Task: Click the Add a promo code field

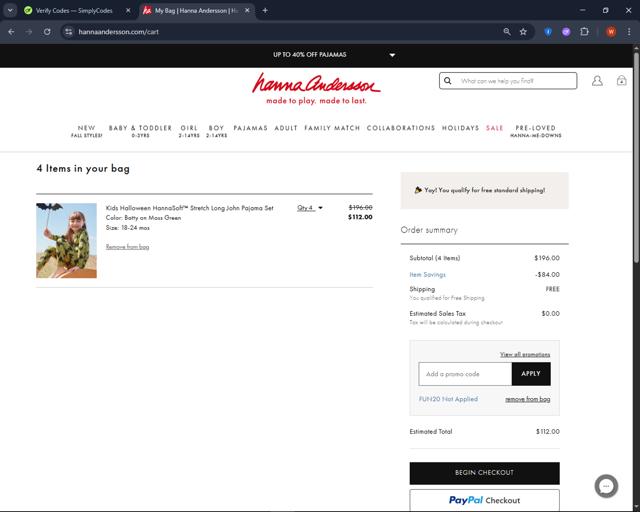Action: click(x=465, y=374)
